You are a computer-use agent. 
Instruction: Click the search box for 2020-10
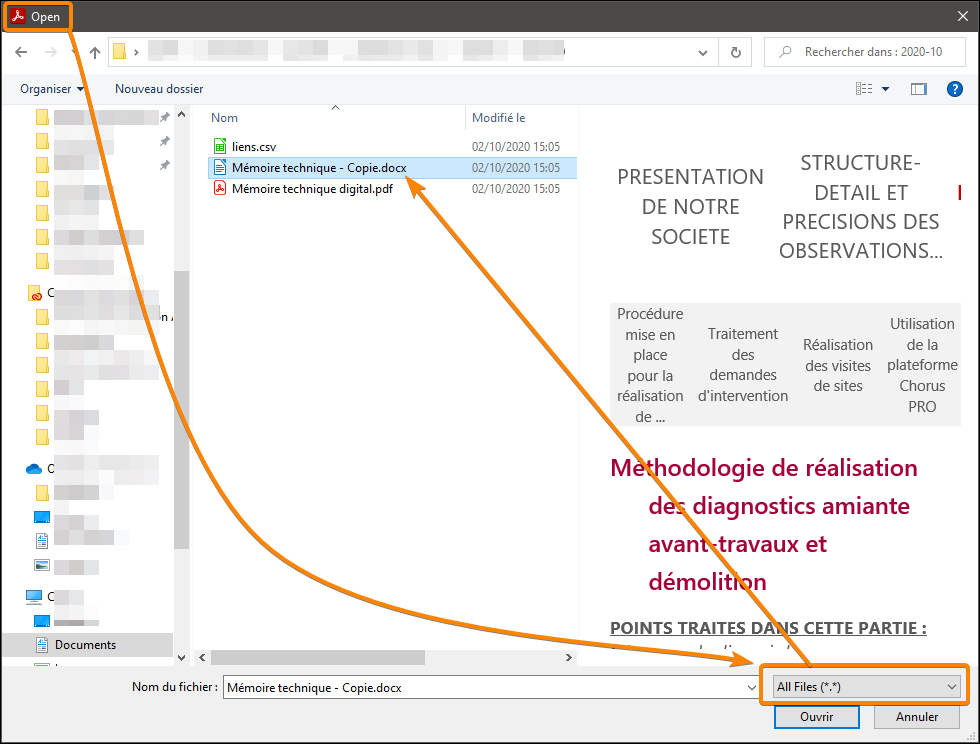coord(865,52)
